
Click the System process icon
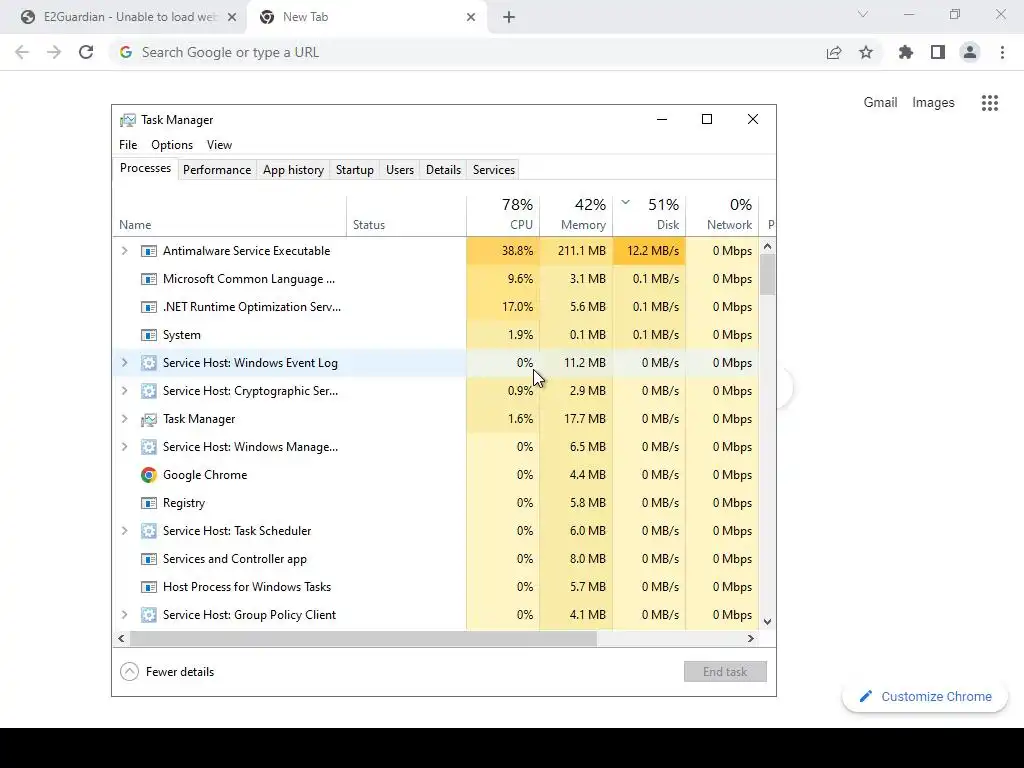point(149,335)
